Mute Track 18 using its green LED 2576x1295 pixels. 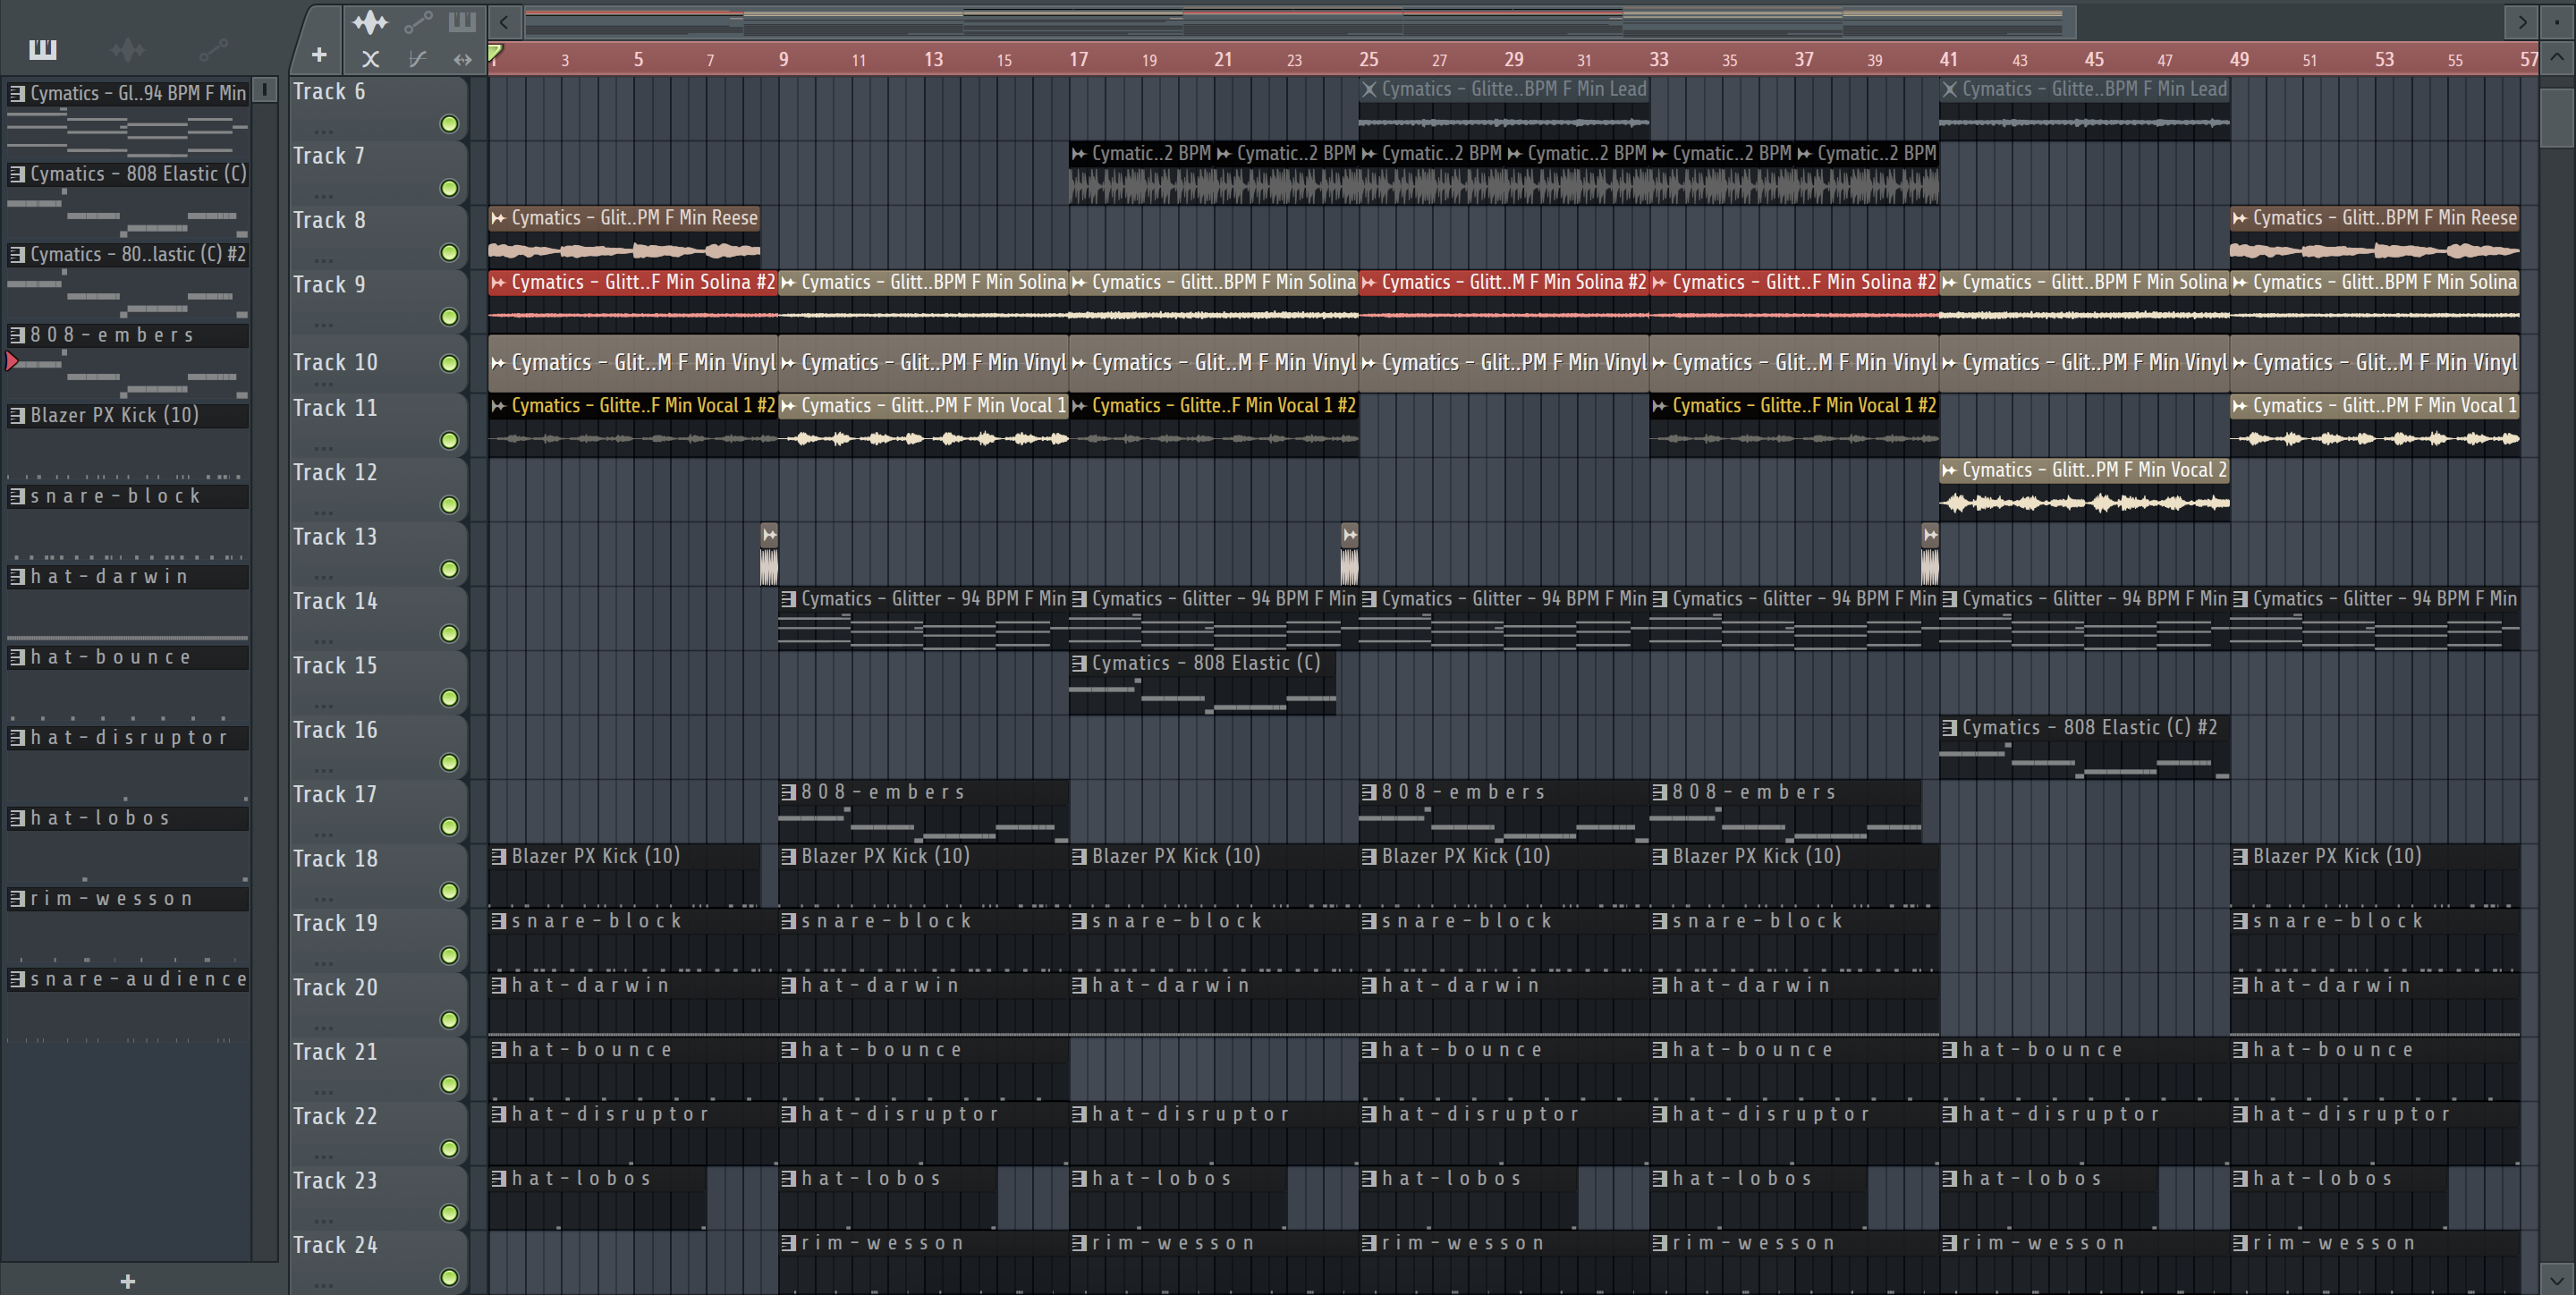point(449,891)
